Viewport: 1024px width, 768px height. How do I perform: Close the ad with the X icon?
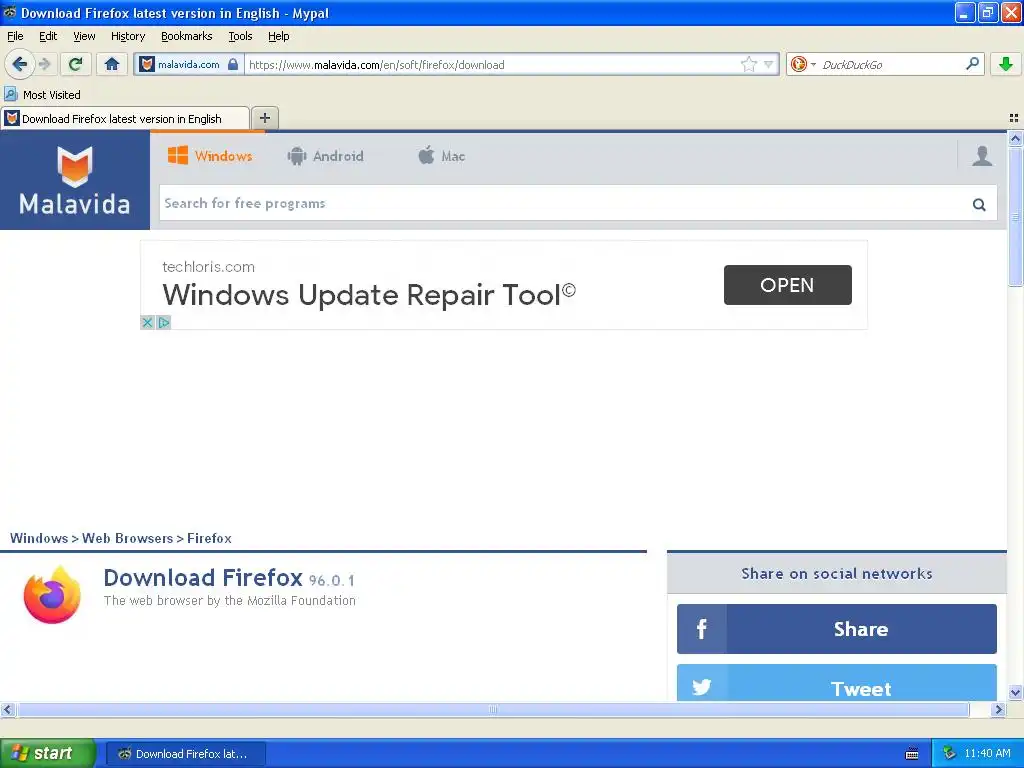tap(147, 323)
